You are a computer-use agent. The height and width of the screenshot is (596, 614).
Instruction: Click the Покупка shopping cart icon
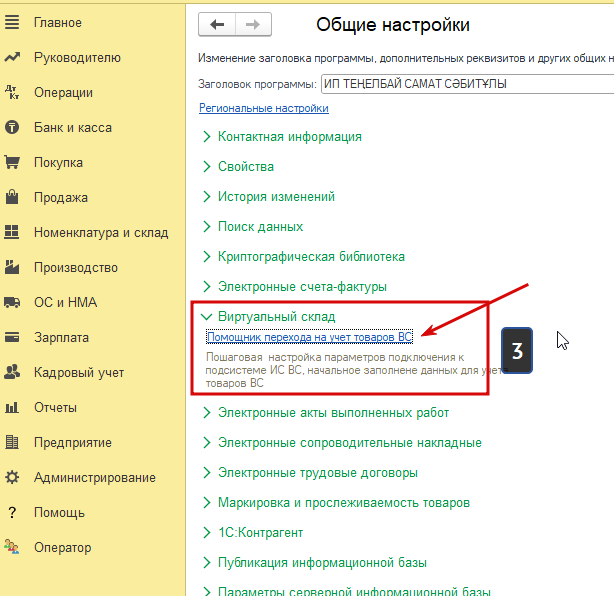[x=12, y=162]
